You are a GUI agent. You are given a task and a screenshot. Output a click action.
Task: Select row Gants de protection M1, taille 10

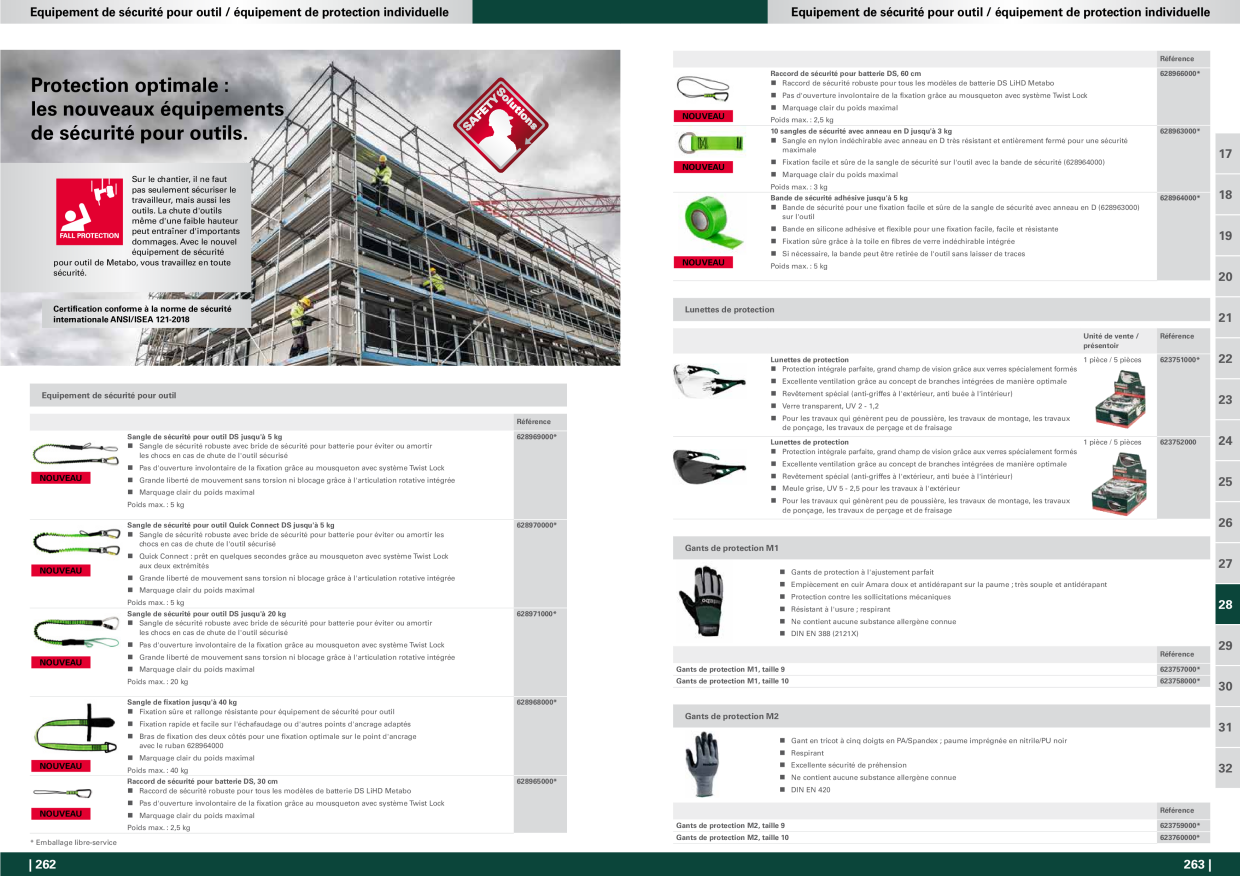coord(941,681)
